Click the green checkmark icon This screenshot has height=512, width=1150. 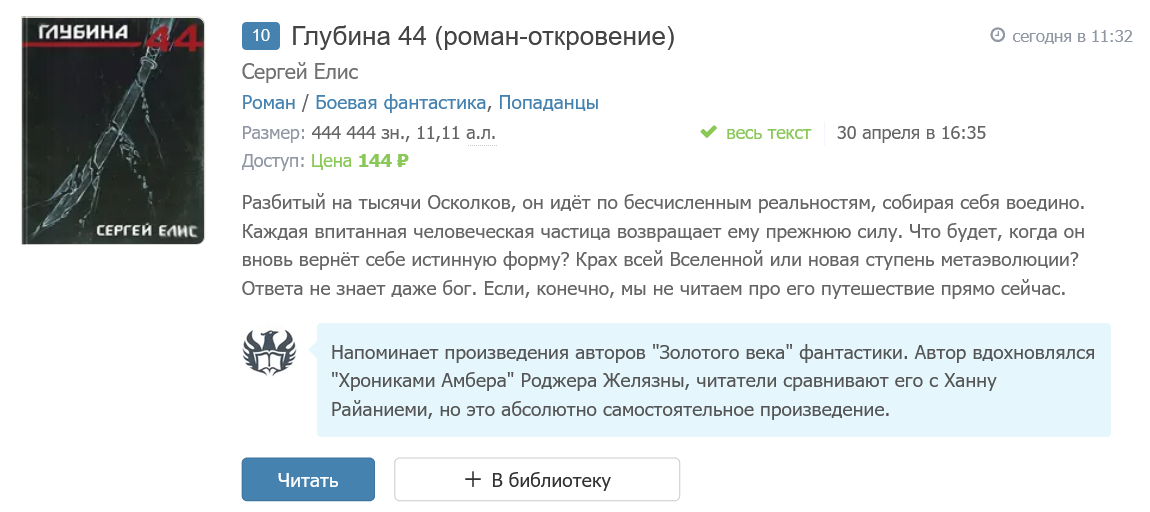point(708,133)
